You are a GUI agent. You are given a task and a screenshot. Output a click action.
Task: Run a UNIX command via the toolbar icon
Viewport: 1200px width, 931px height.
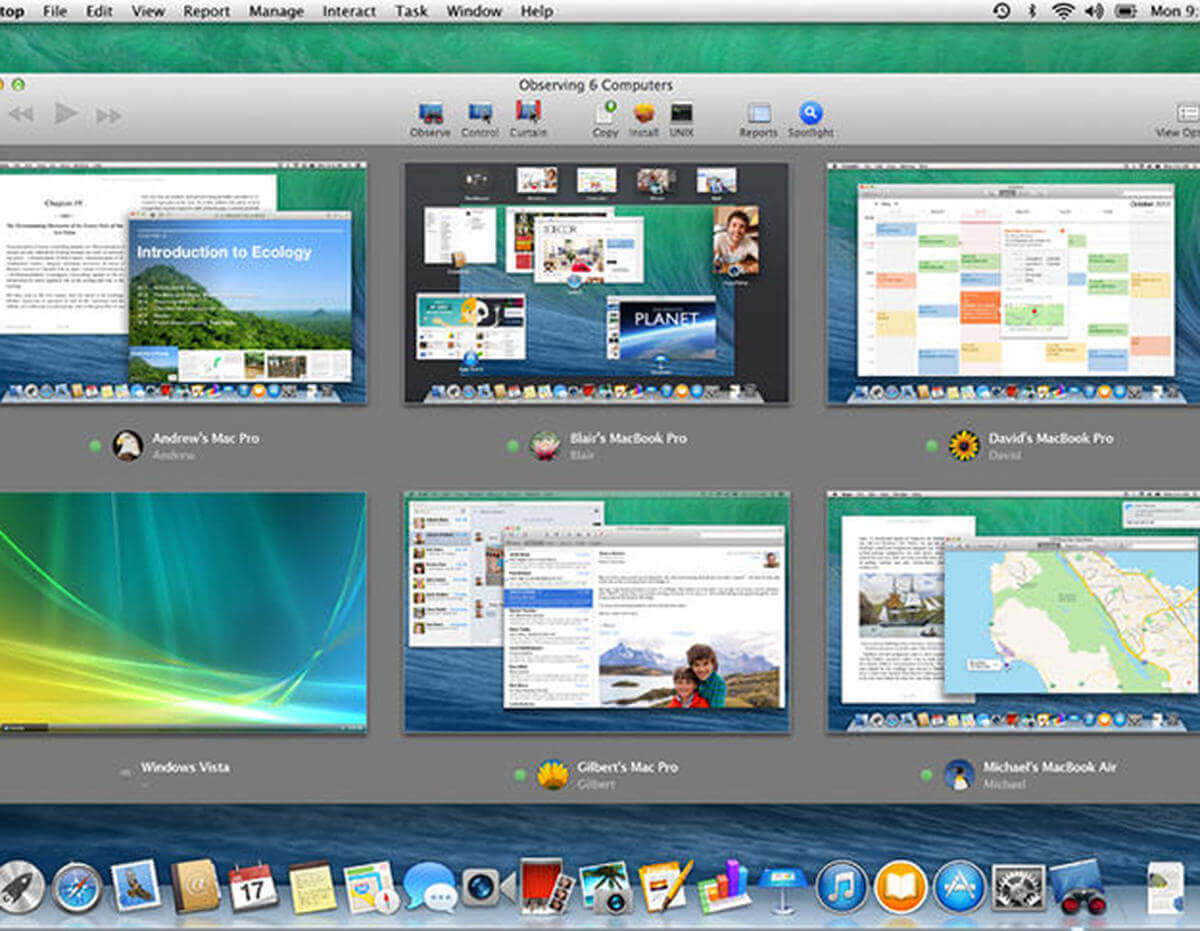681,113
